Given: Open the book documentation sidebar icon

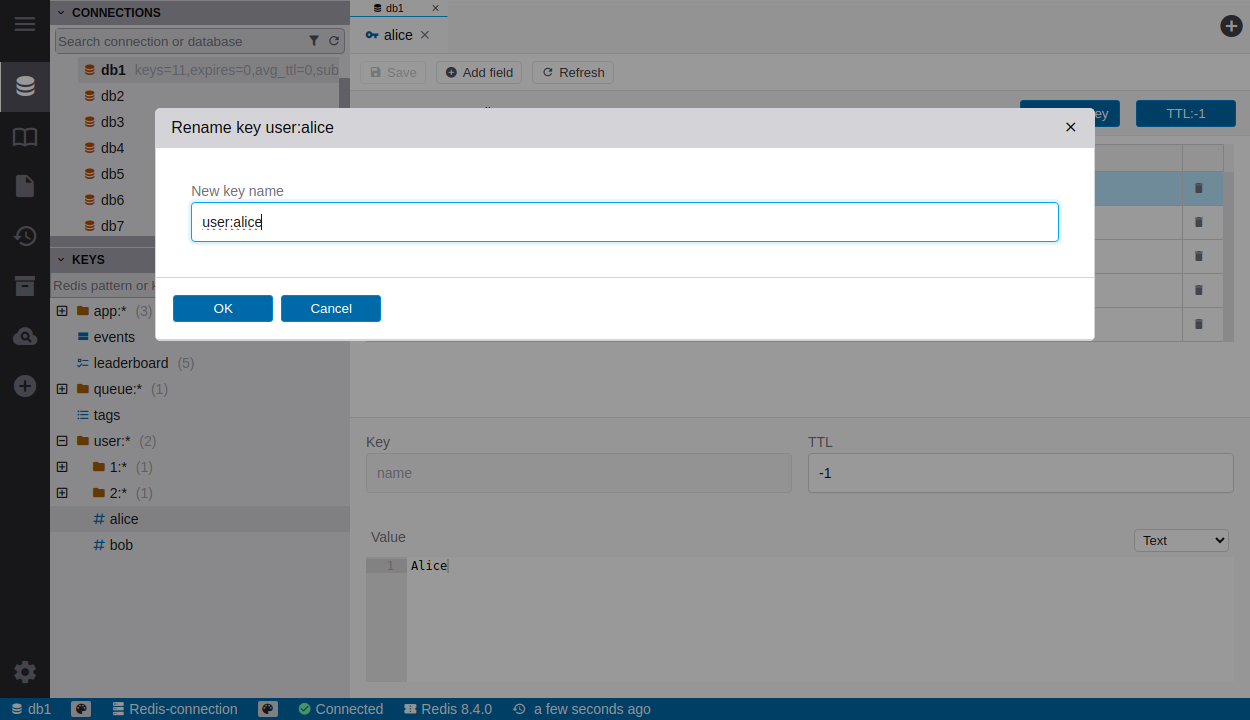Looking at the screenshot, I should point(25,137).
